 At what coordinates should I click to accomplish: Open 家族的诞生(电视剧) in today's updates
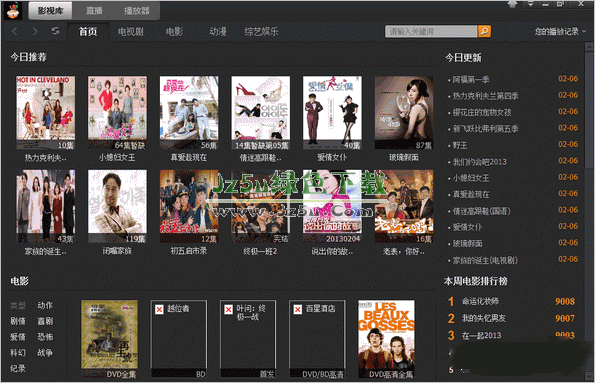pos(485,260)
